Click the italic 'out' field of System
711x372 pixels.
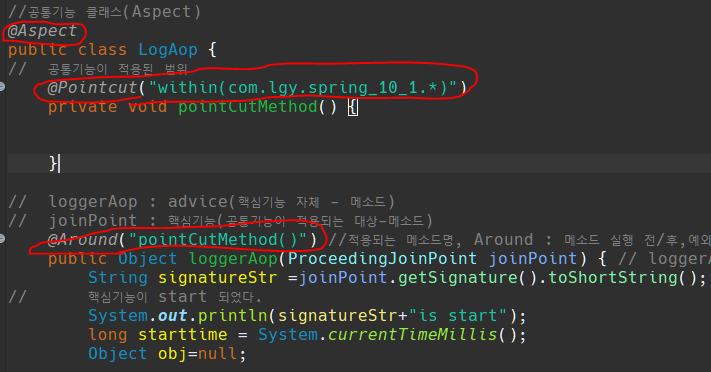[172, 316]
